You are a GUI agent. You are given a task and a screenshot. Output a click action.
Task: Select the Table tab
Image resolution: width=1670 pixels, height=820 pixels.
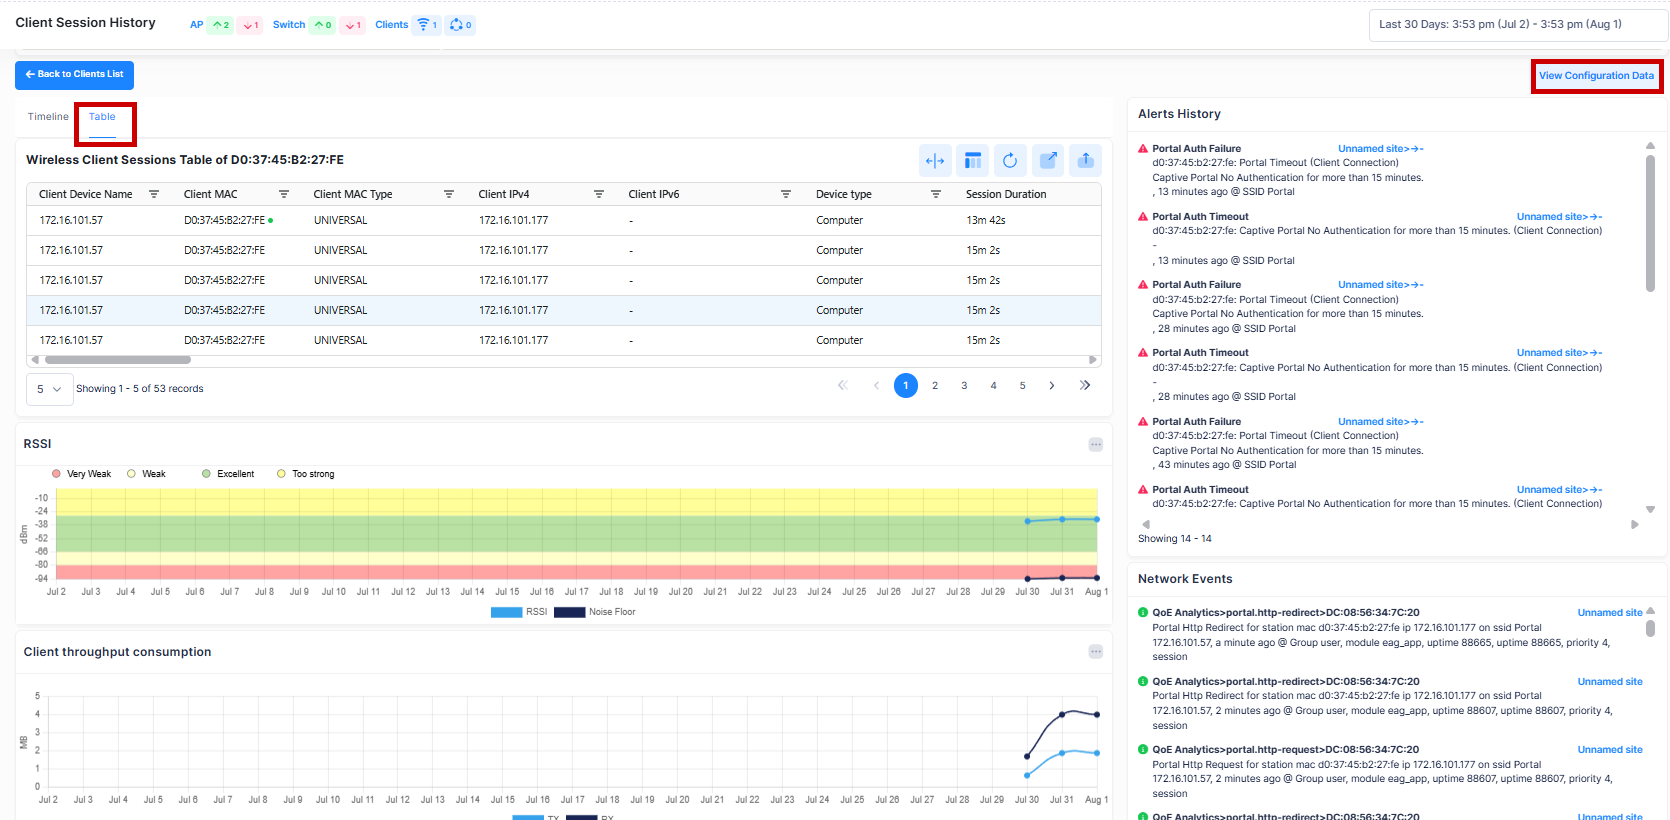pyautogui.click(x=102, y=117)
